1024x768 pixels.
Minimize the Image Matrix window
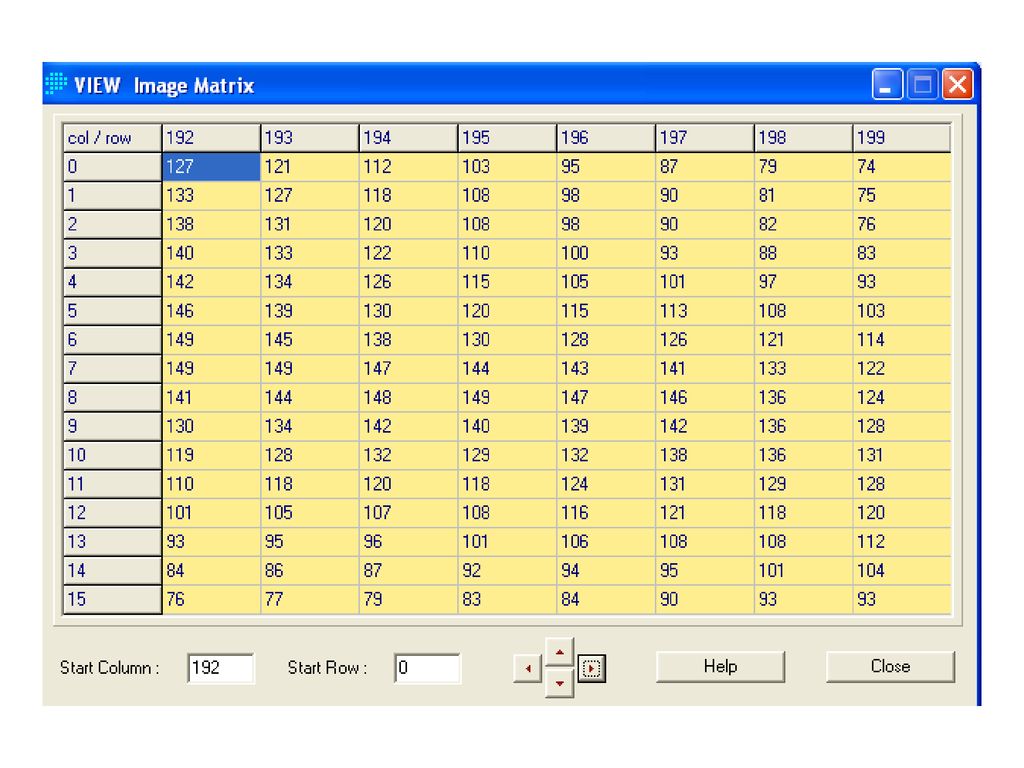coord(887,84)
